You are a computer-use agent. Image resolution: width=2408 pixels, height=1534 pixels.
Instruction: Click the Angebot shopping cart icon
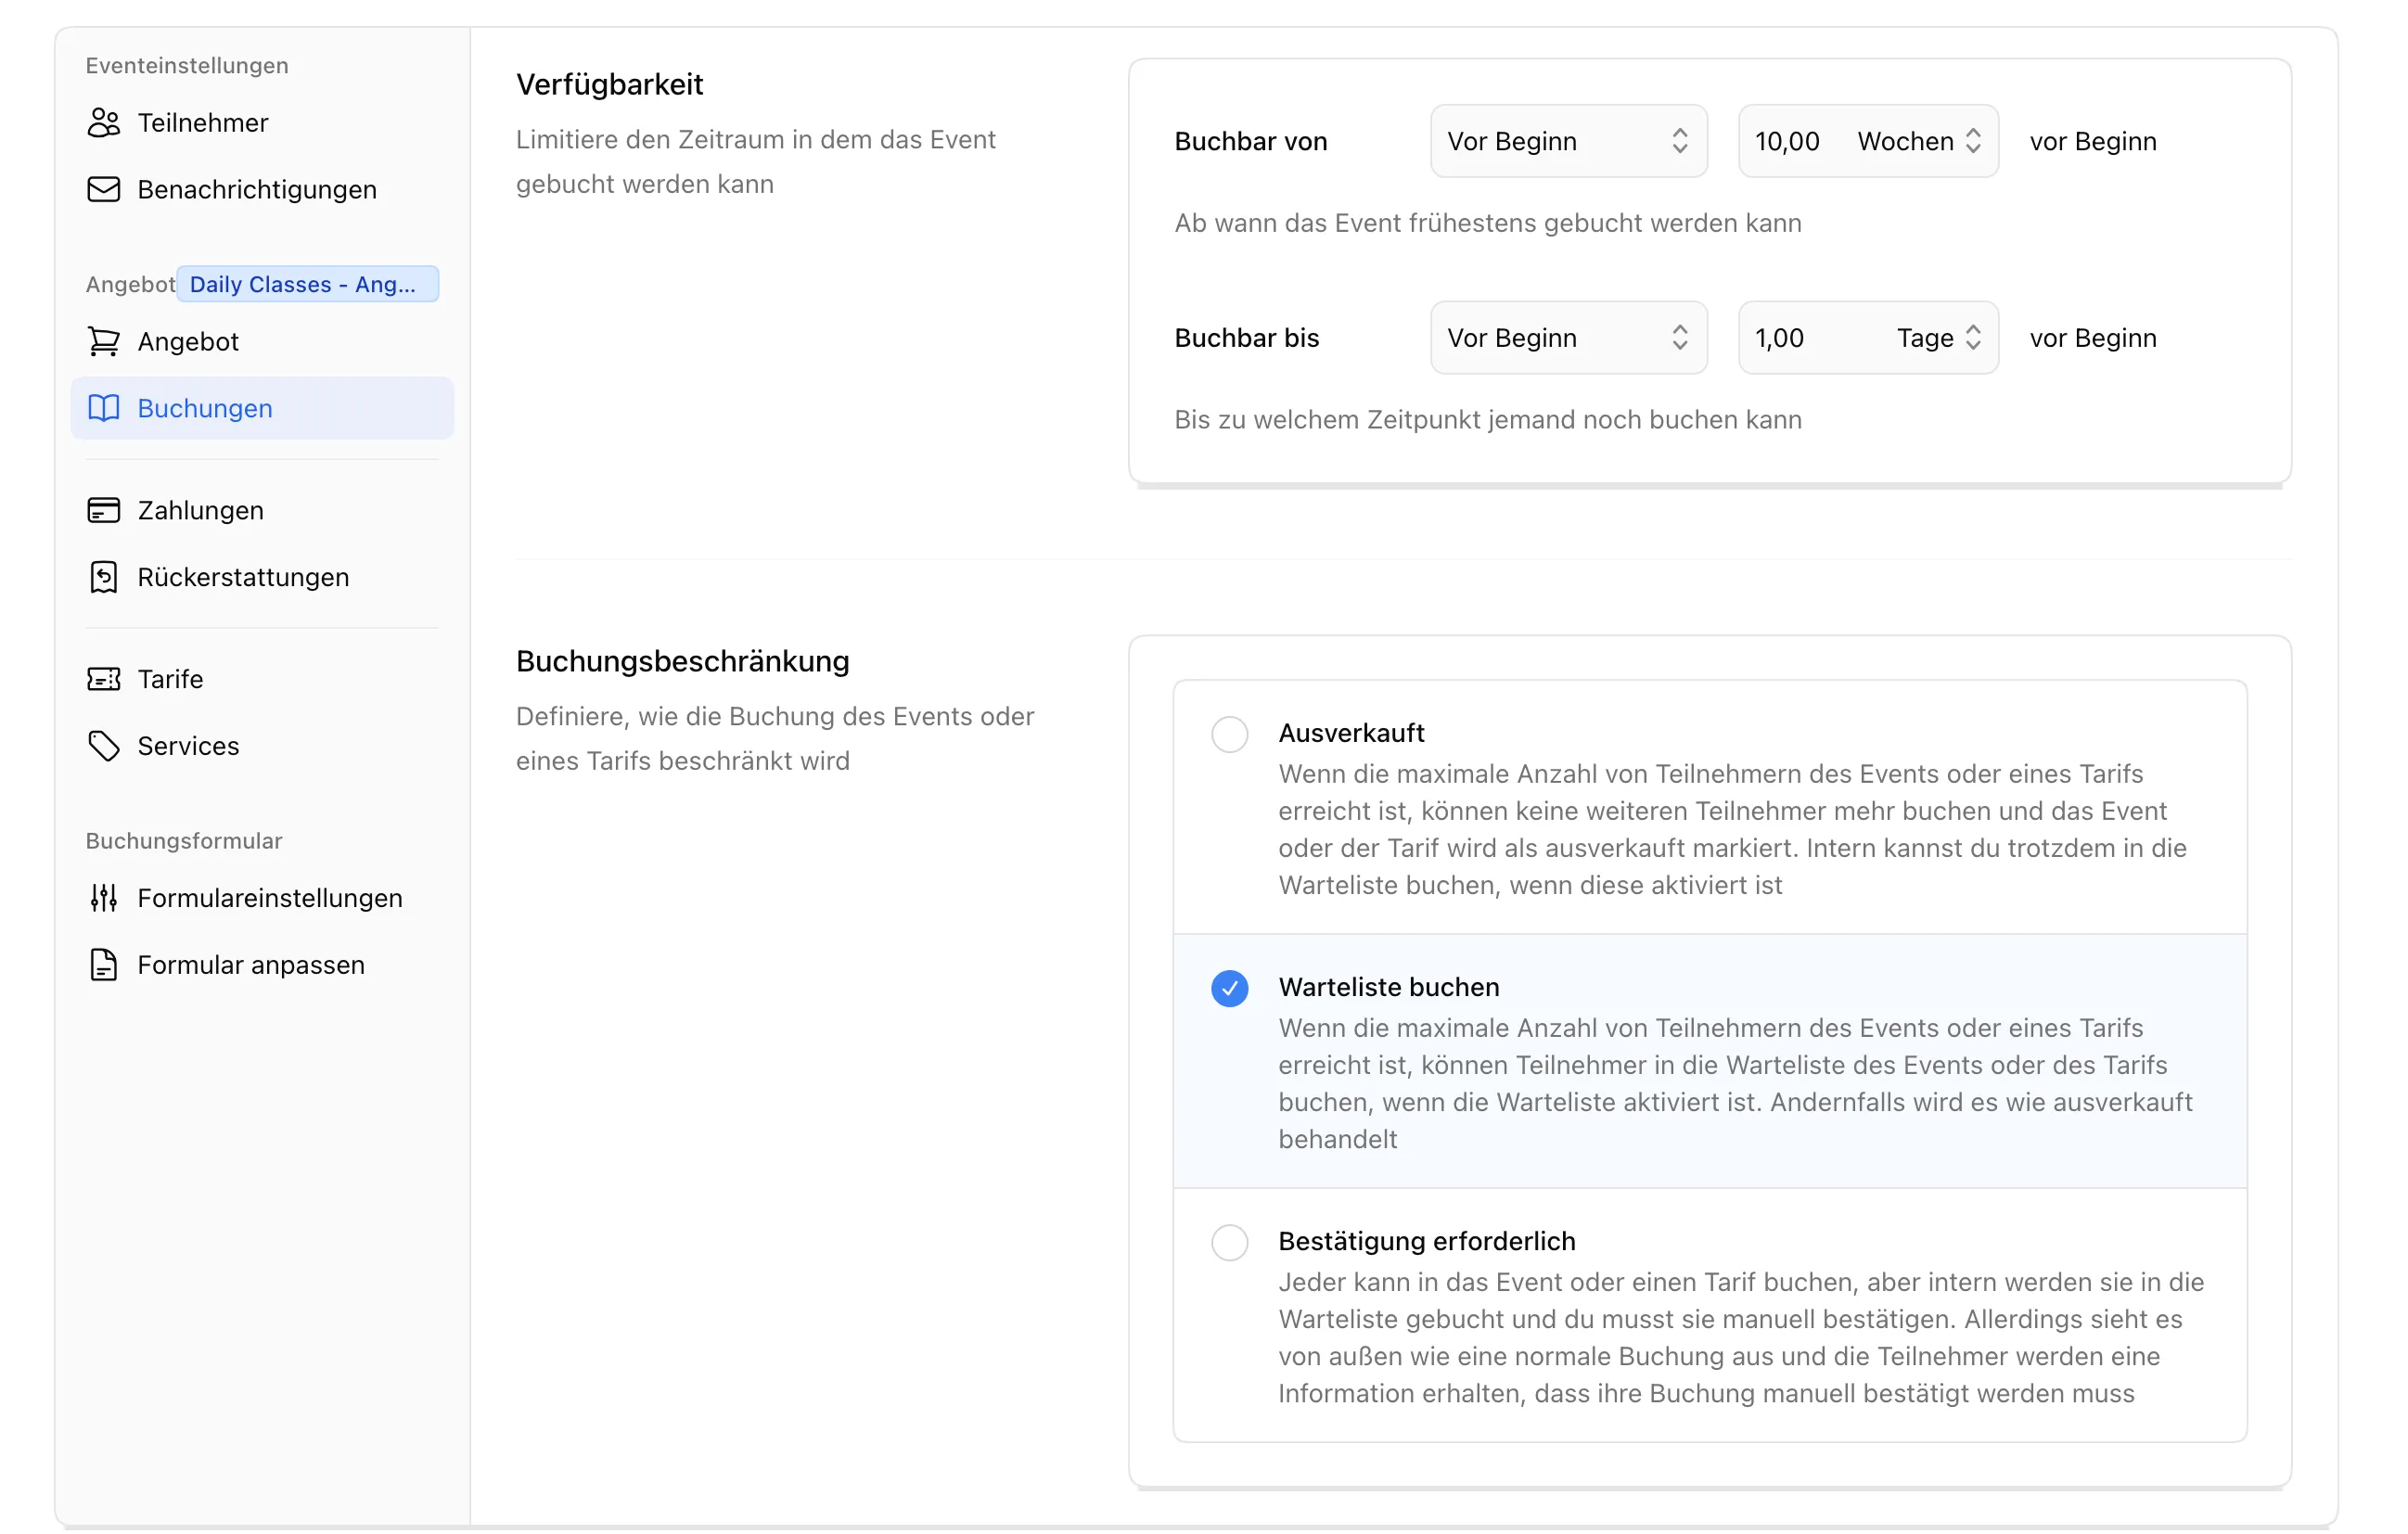(x=104, y=342)
